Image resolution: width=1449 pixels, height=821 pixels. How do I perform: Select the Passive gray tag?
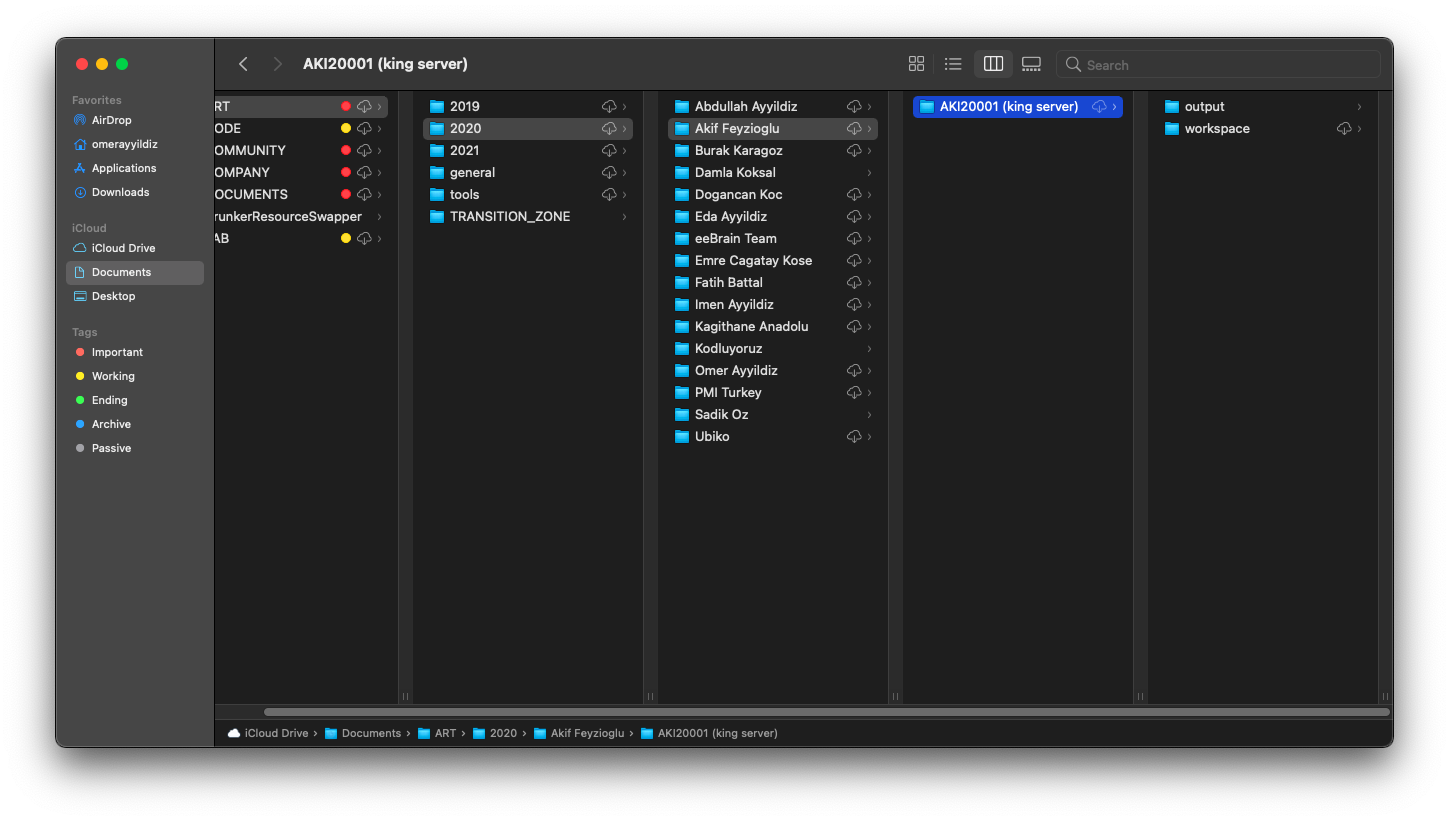pyautogui.click(x=135, y=448)
